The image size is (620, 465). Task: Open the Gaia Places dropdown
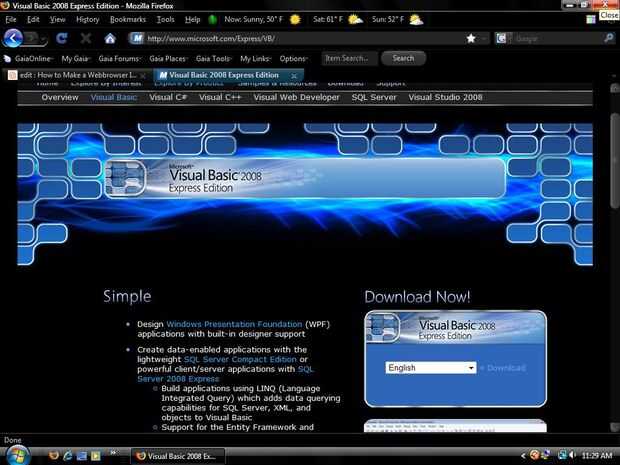[x=168, y=59]
